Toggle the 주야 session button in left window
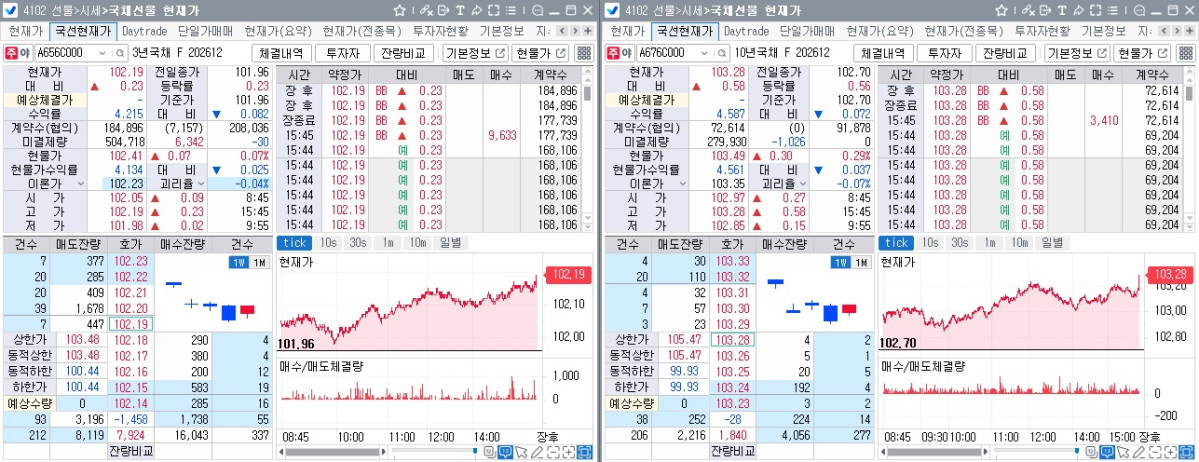The height and width of the screenshot is (462, 1199). pos(19,54)
